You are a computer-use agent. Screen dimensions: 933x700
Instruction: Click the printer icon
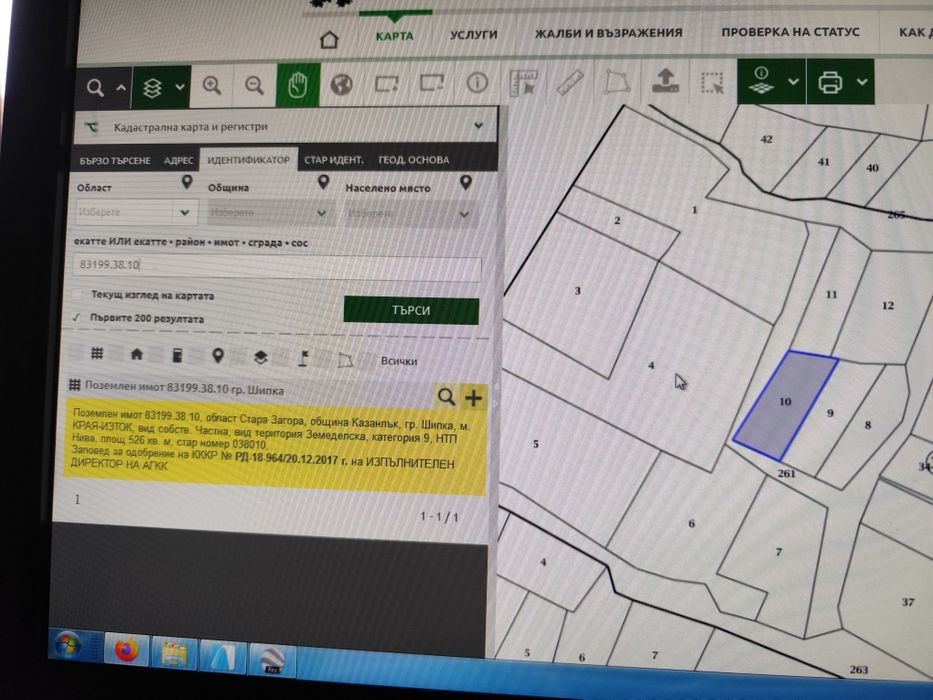pos(830,82)
